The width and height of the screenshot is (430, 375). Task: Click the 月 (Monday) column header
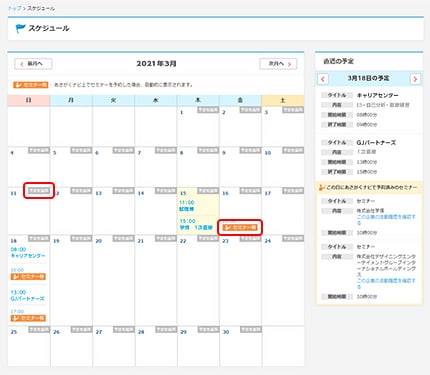(x=71, y=100)
